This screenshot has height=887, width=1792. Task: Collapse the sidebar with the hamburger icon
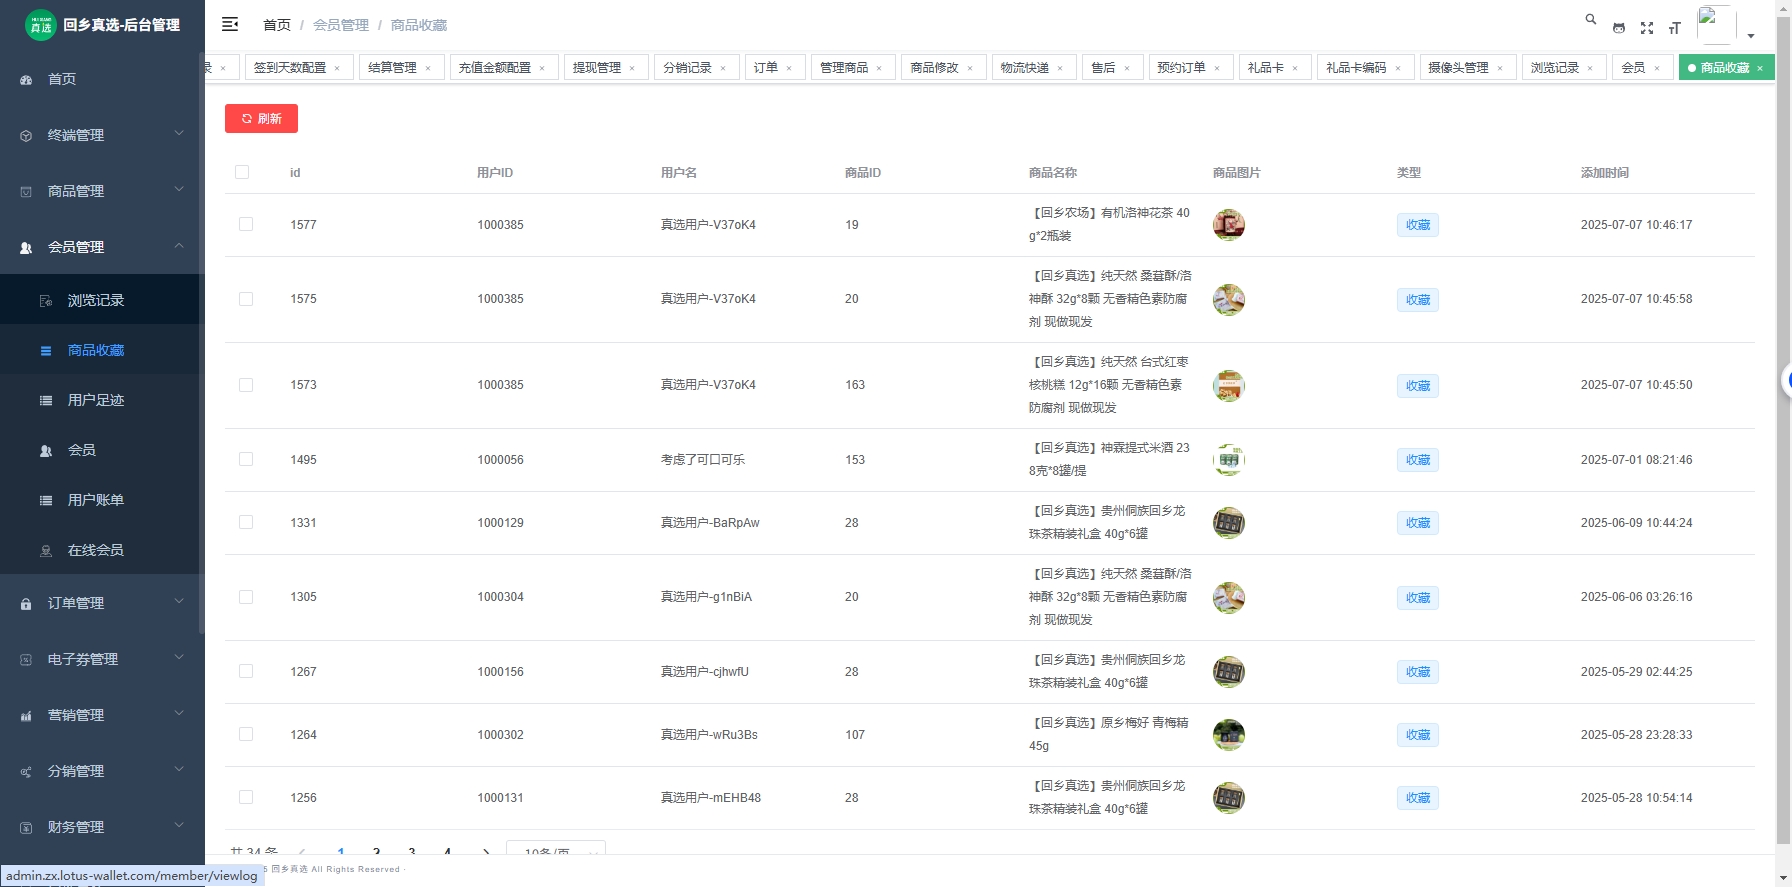[x=230, y=25]
